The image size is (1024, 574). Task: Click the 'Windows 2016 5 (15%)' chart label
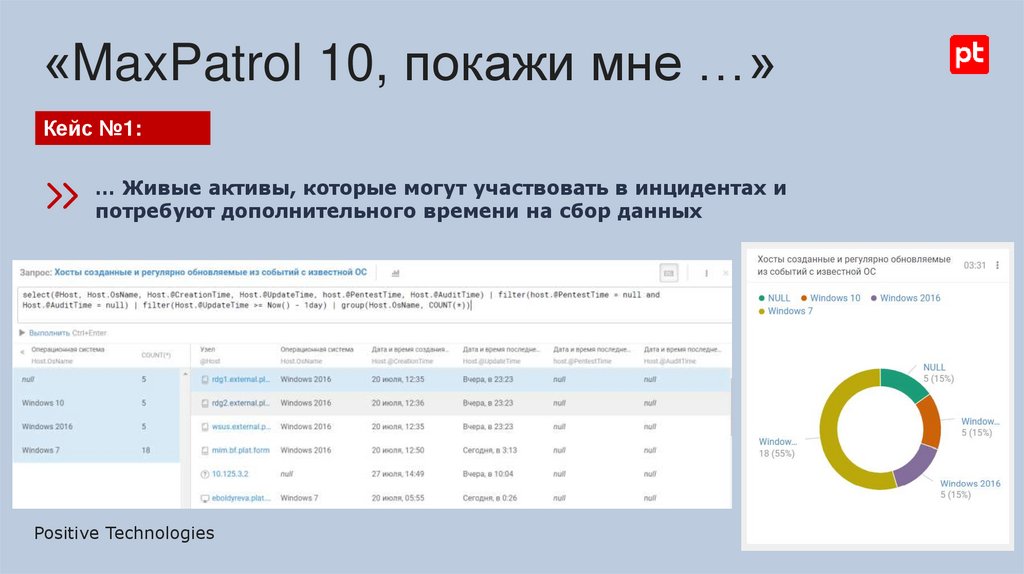click(x=970, y=489)
